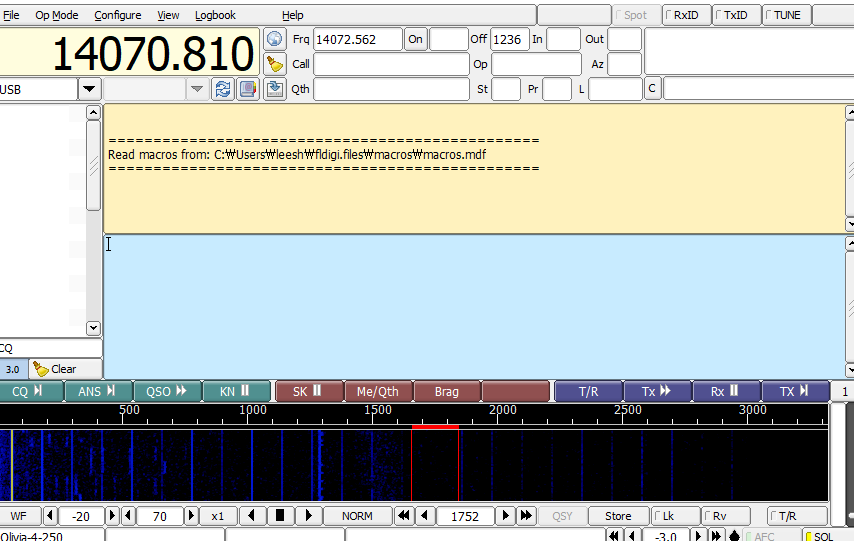Decrease the waterfall range value 70
This screenshot has width=854, height=541.
tap(129, 515)
